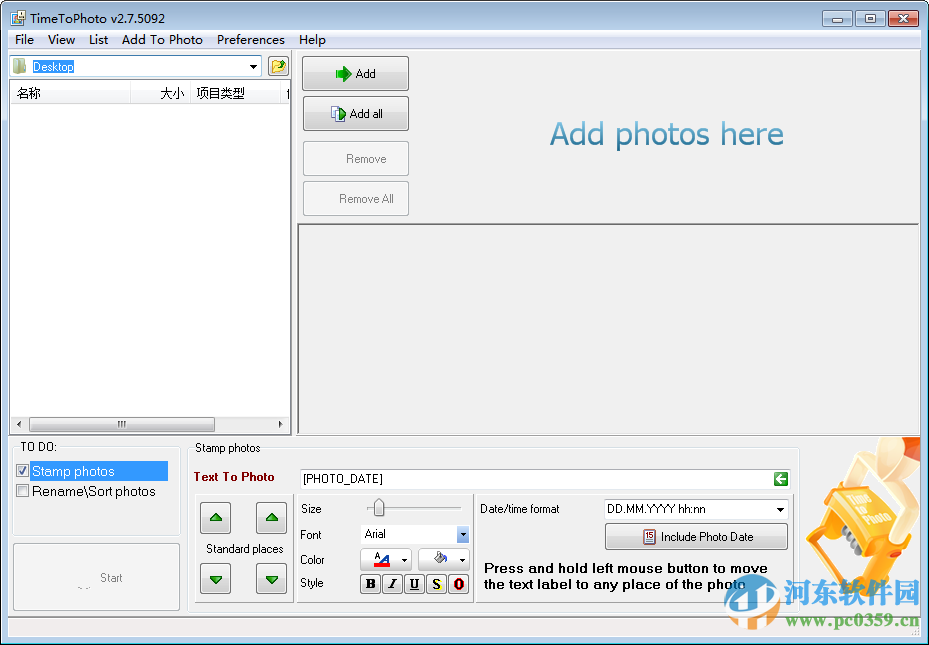Move label to bottom-right standard place
This screenshot has height=645, width=929.
[271, 579]
